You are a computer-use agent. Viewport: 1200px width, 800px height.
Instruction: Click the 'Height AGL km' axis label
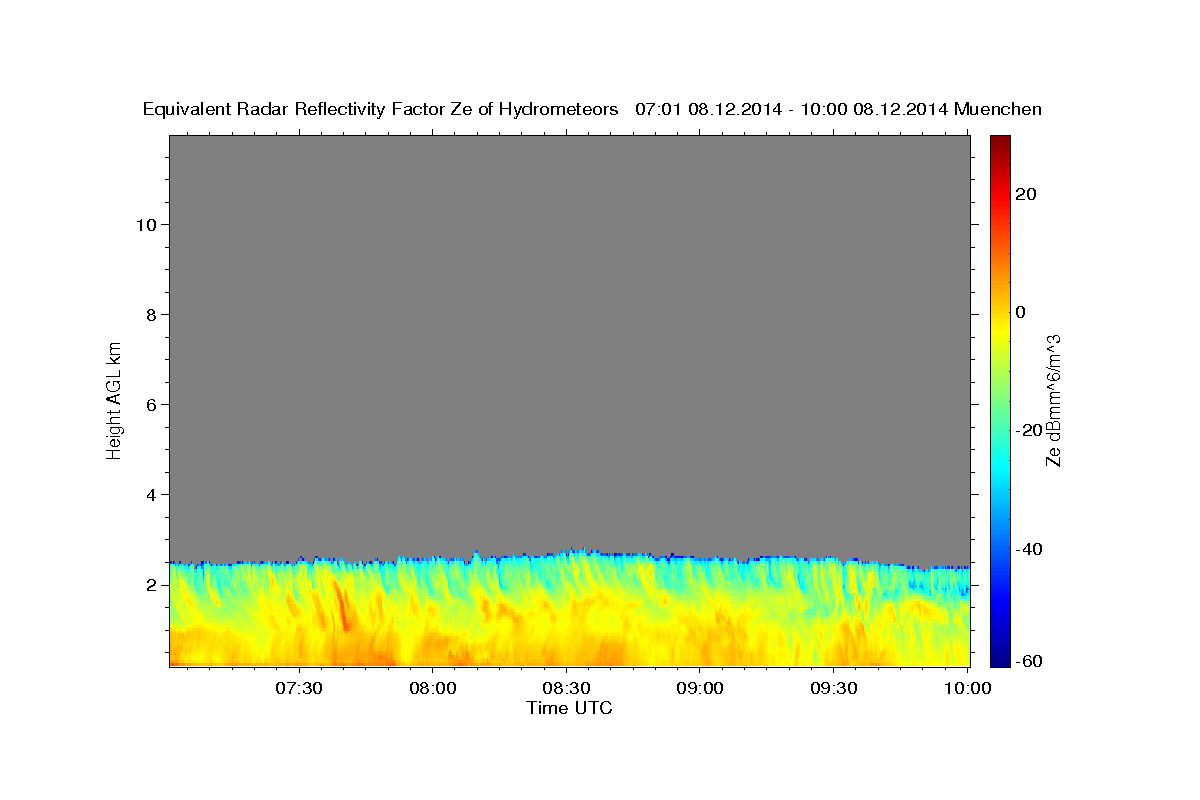(114, 399)
